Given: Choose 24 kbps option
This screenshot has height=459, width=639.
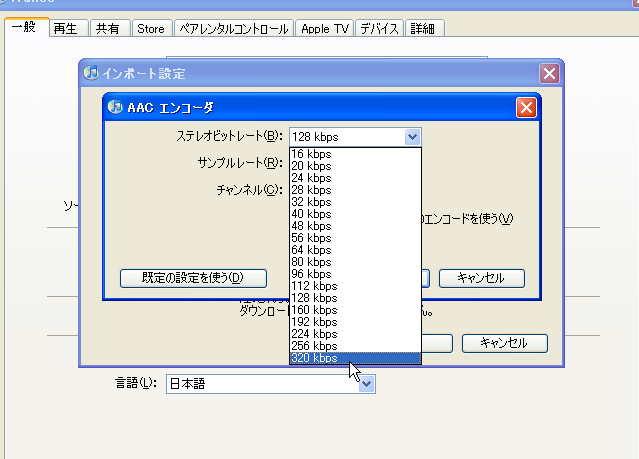Looking at the screenshot, I should 355,178.
